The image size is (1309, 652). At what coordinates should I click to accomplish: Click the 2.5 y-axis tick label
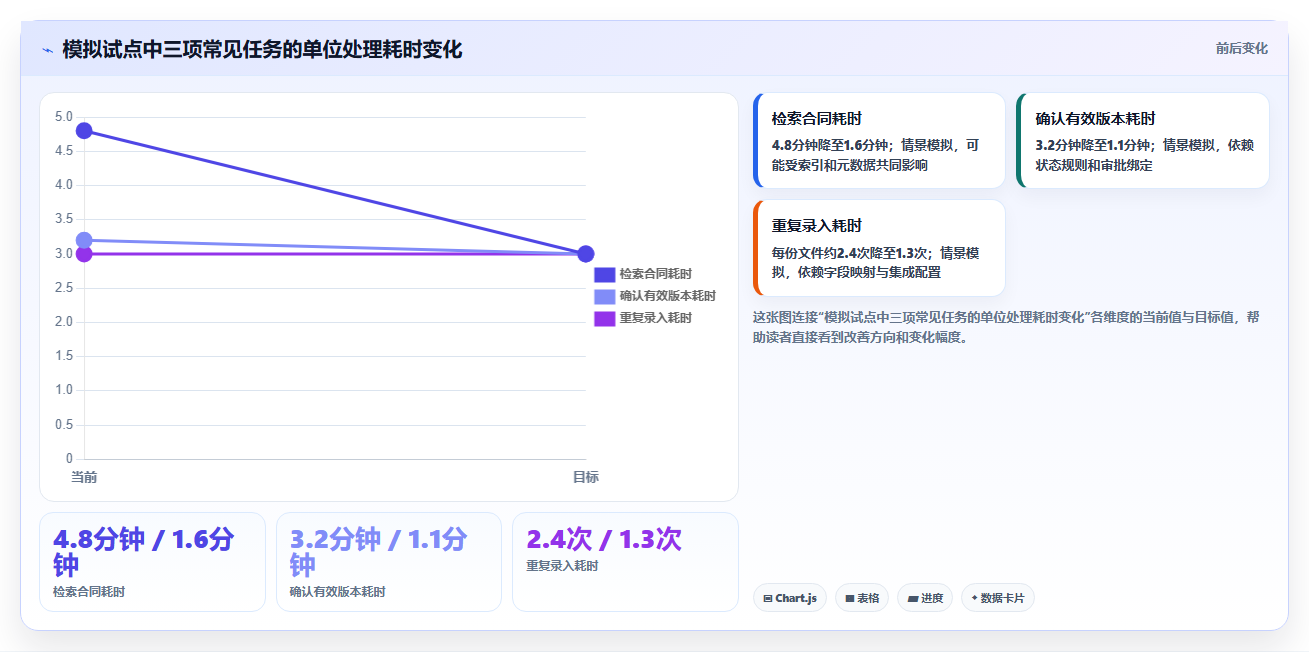tap(64, 288)
